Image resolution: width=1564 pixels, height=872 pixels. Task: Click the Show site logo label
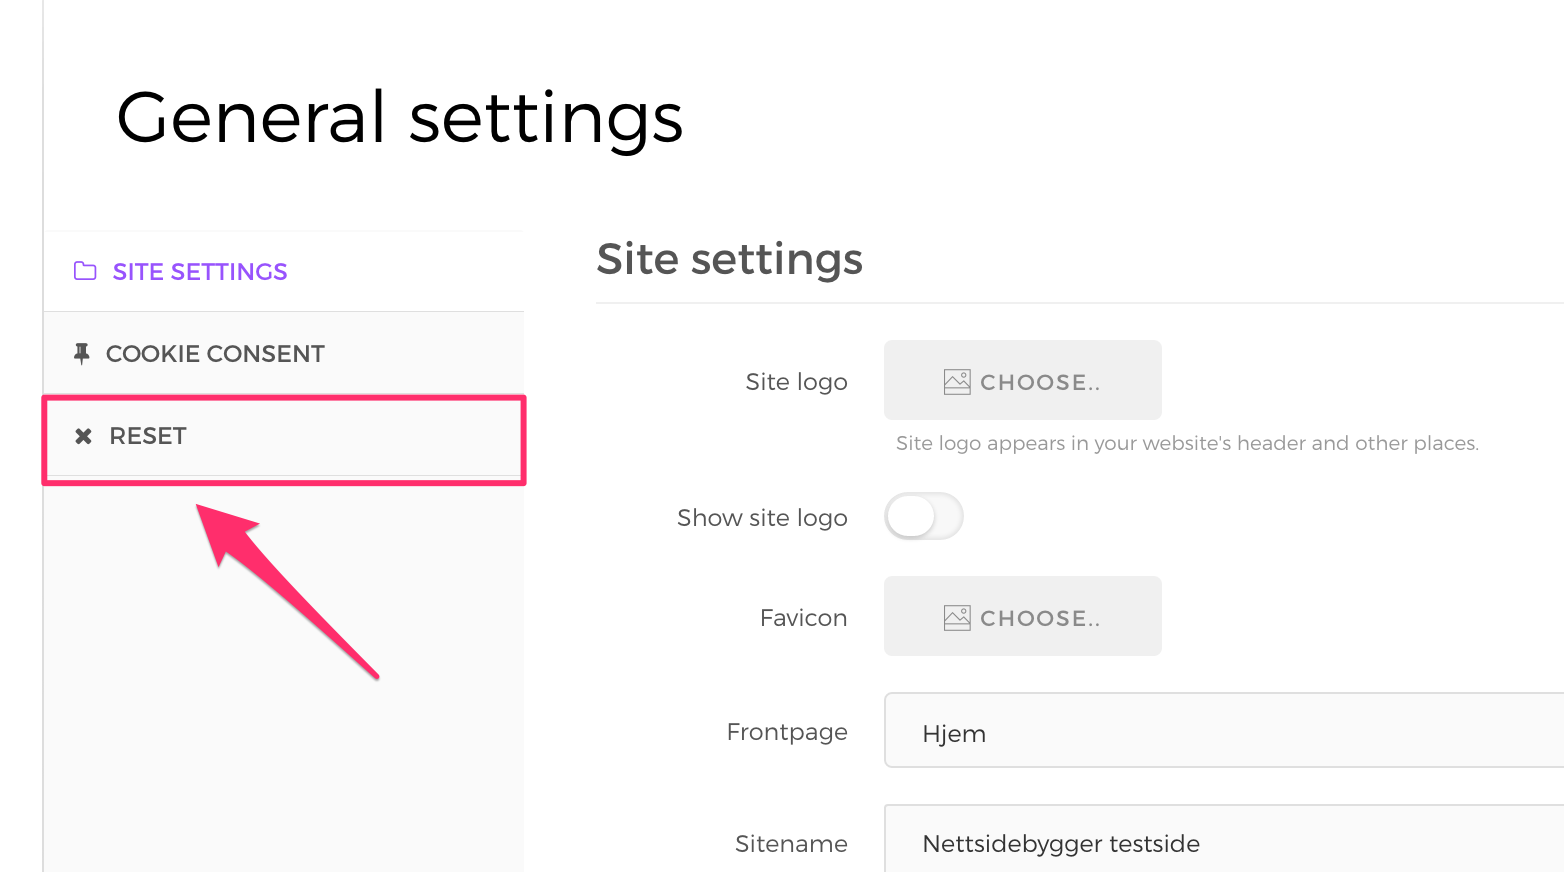point(762,518)
